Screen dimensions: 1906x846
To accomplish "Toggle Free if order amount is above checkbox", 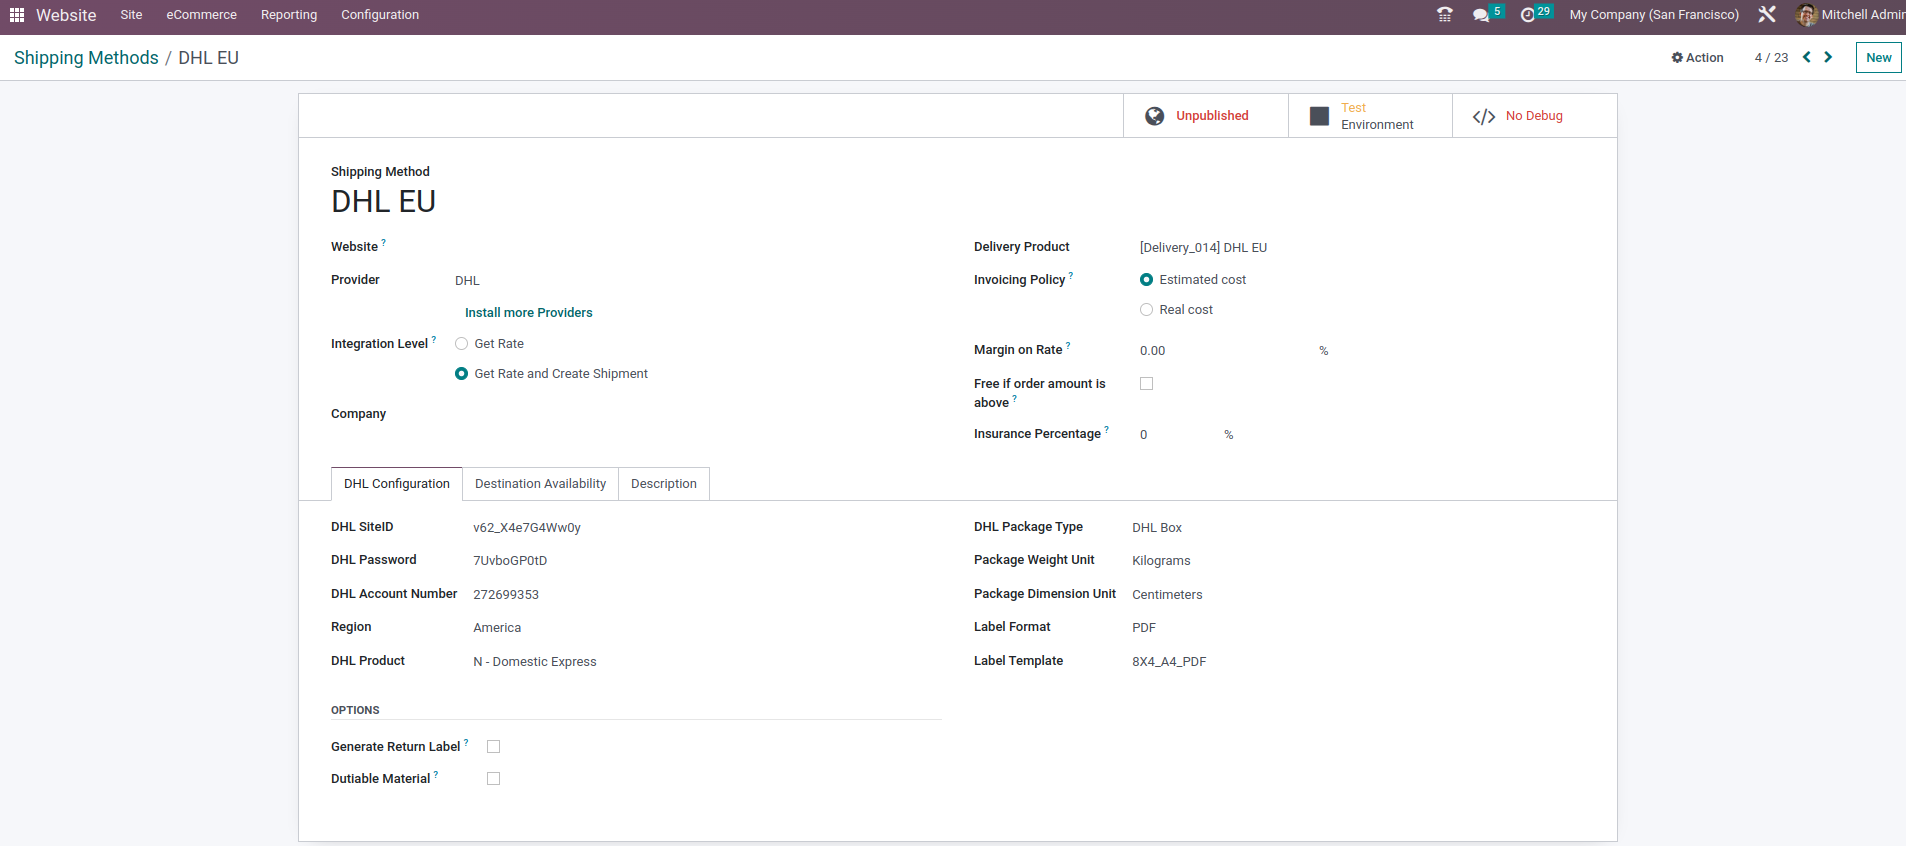I will tap(1146, 384).
